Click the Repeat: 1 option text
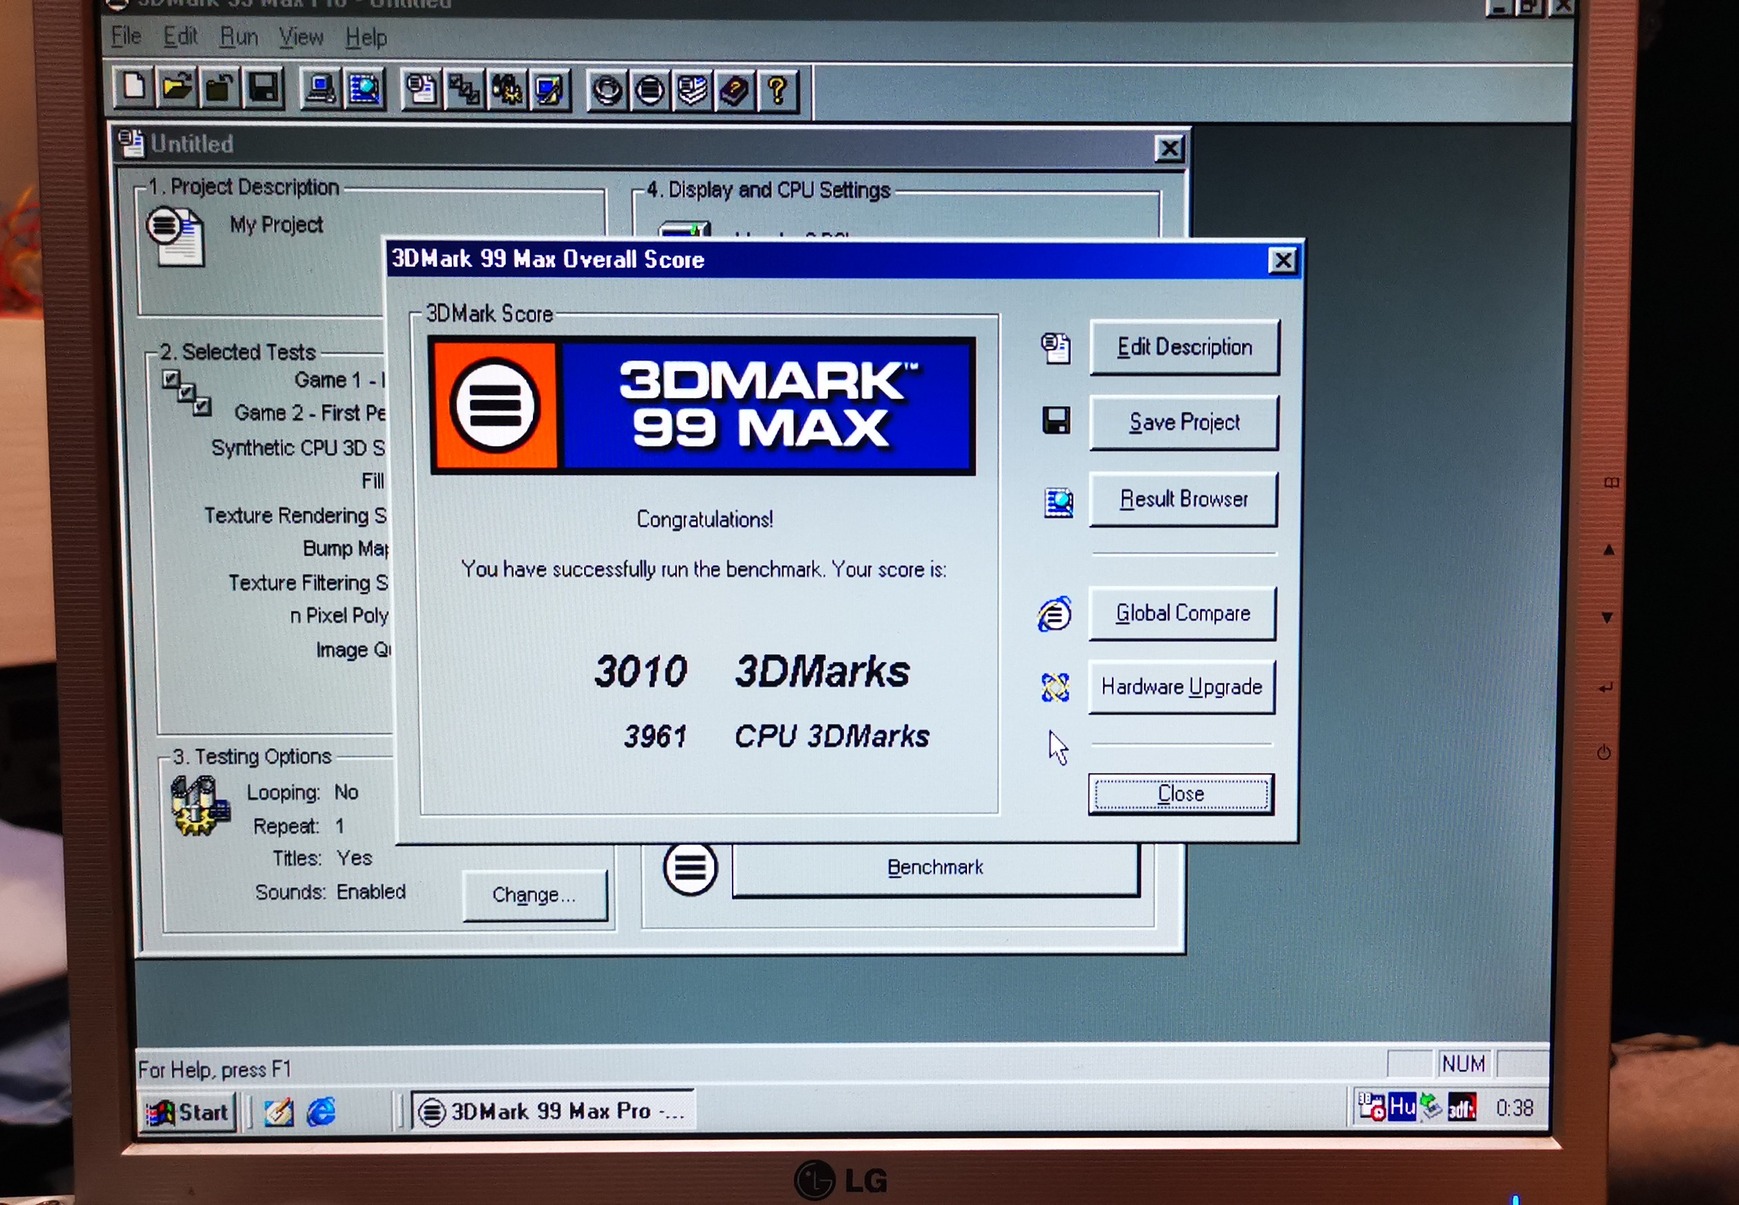 [x=298, y=827]
